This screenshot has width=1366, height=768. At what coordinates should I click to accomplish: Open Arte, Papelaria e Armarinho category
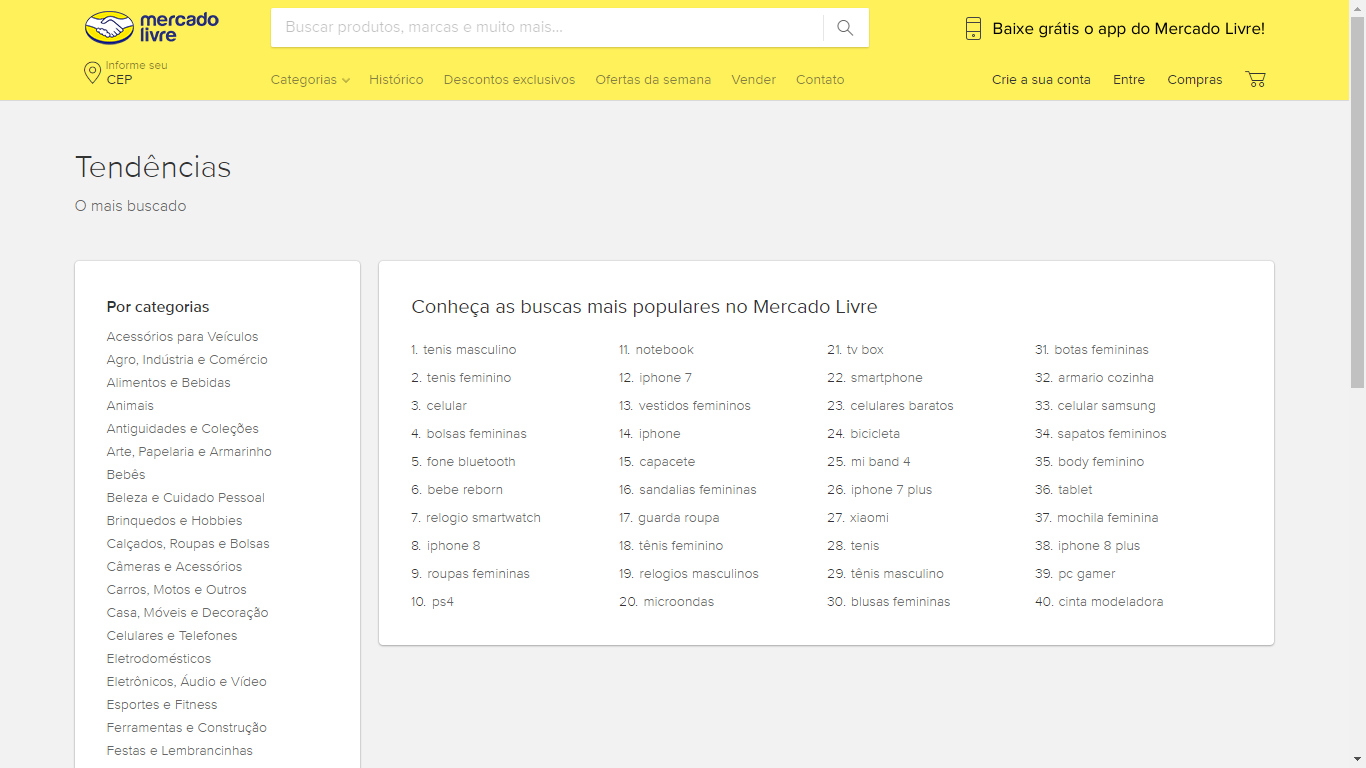click(x=189, y=452)
